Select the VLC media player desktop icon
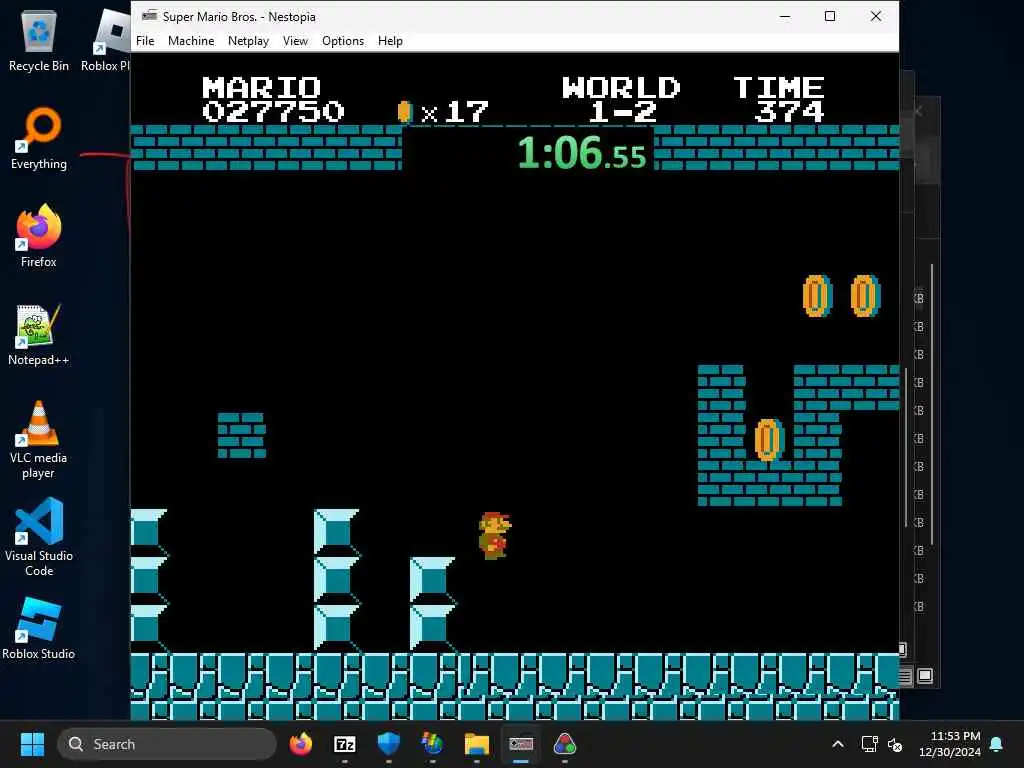The width and height of the screenshot is (1024, 768). [39, 440]
